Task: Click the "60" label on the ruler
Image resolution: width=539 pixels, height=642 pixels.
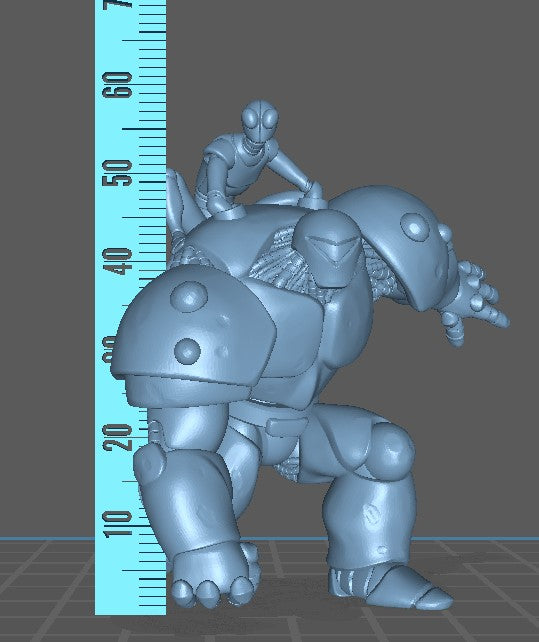Action: pyautogui.click(x=118, y=85)
